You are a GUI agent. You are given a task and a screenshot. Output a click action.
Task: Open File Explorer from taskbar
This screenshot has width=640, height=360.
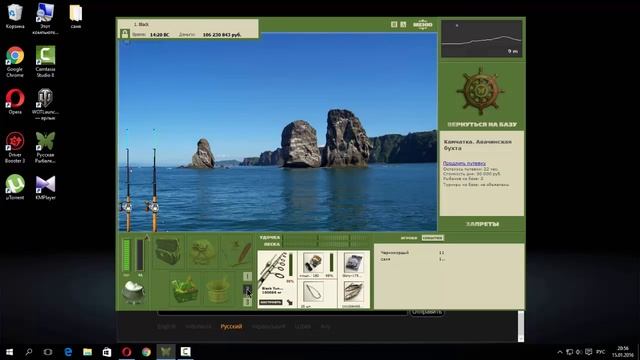87,351
